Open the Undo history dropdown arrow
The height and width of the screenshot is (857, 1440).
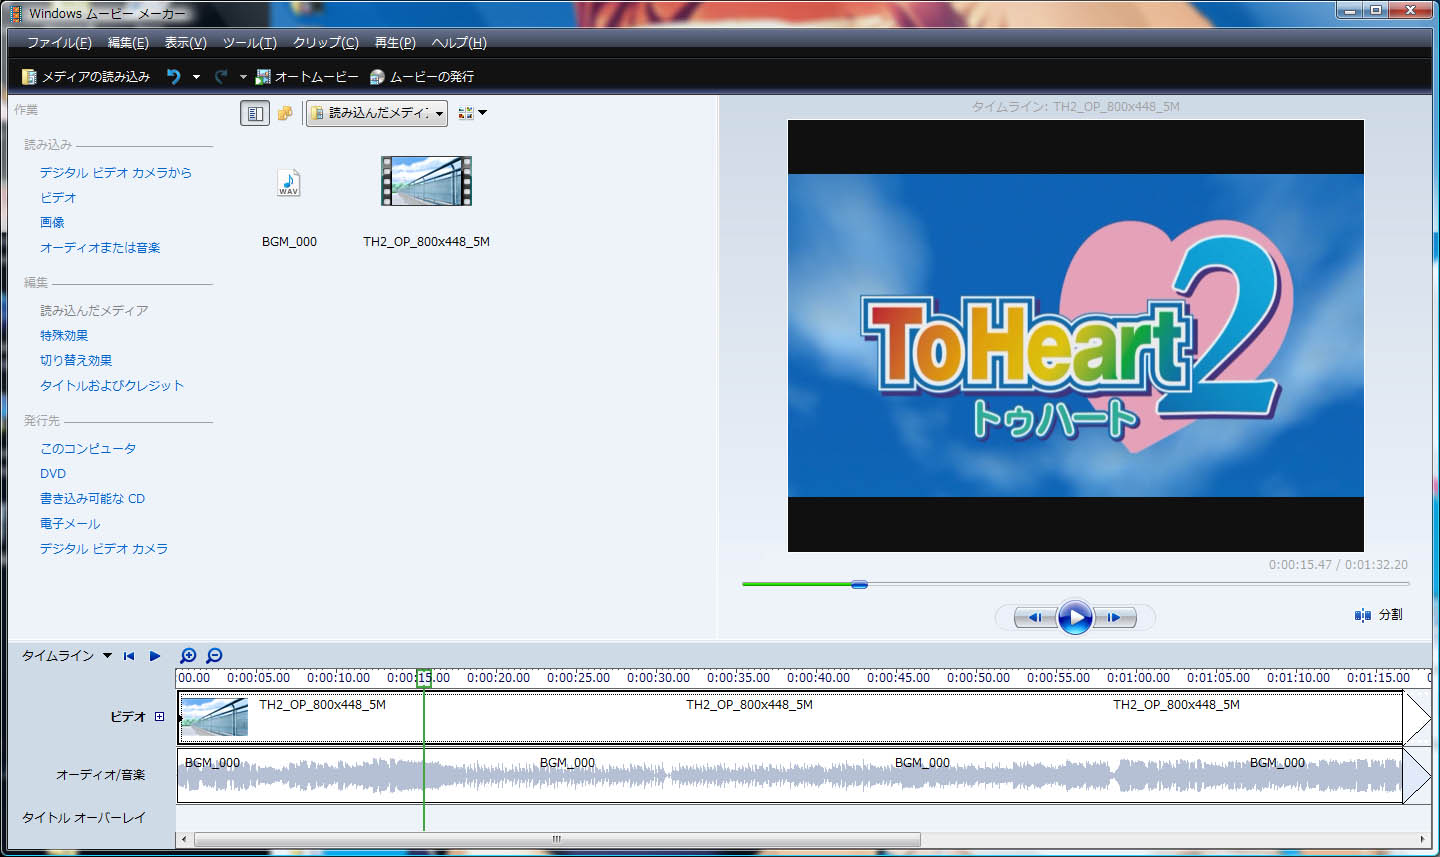click(x=196, y=77)
